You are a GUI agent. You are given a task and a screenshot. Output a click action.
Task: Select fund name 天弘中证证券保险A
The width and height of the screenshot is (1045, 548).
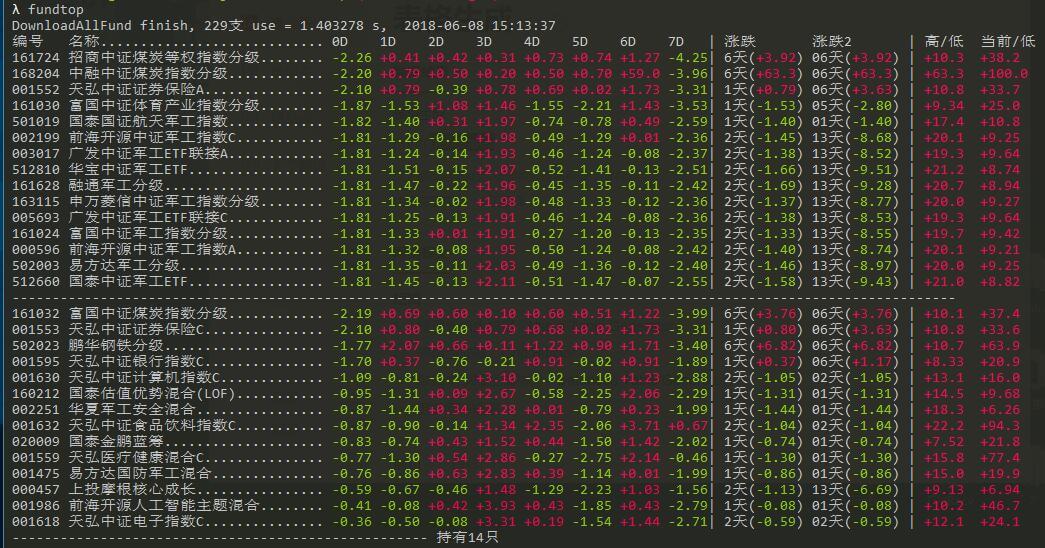tap(136, 90)
